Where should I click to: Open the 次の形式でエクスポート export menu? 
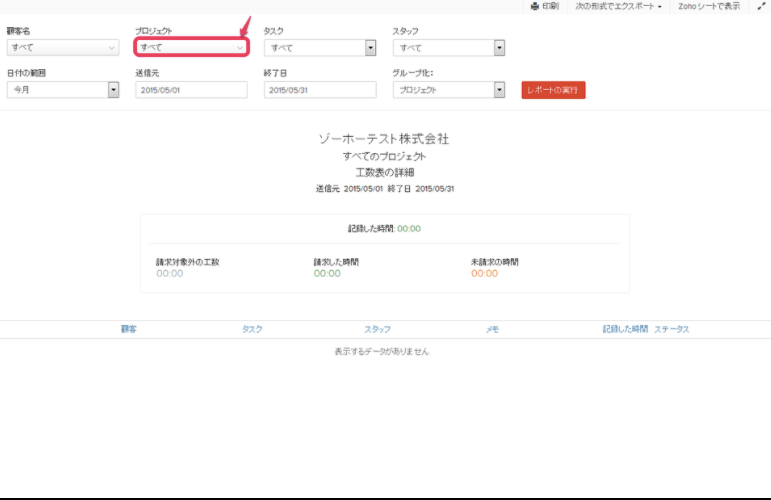pyautogui.click(x=618, y=6)
